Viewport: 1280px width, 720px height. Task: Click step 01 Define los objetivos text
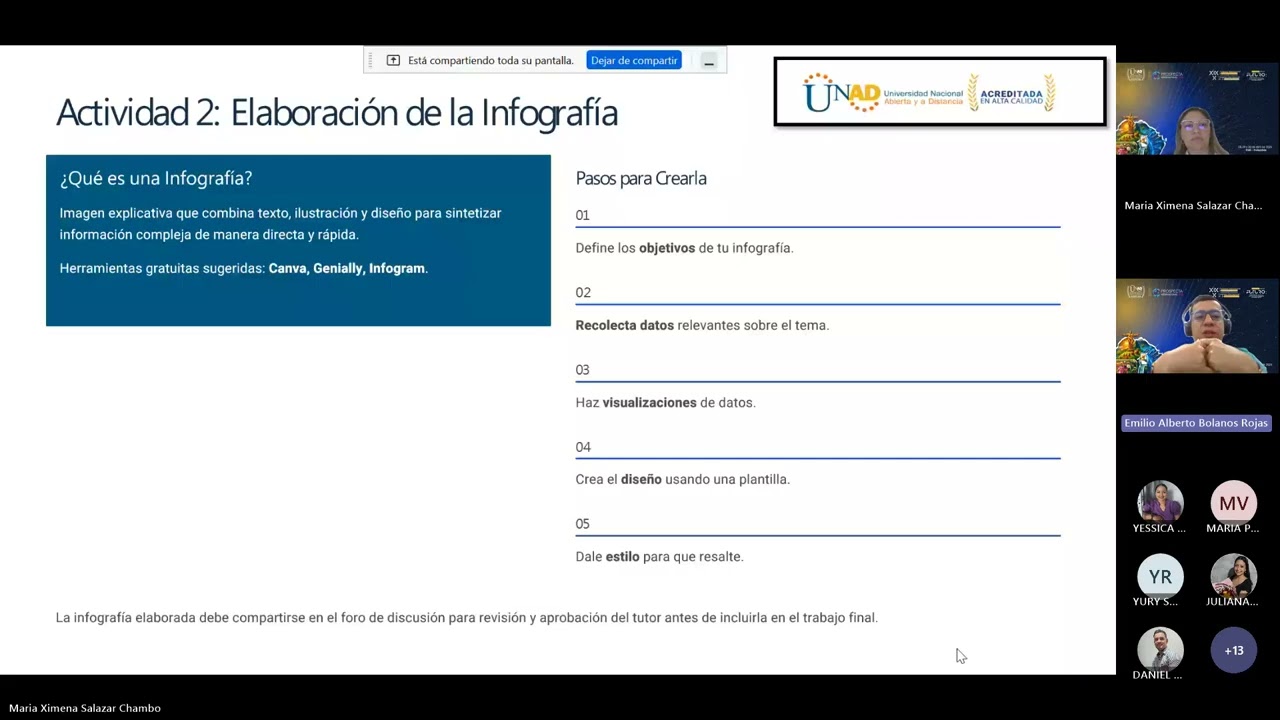[x=684, y=248]
